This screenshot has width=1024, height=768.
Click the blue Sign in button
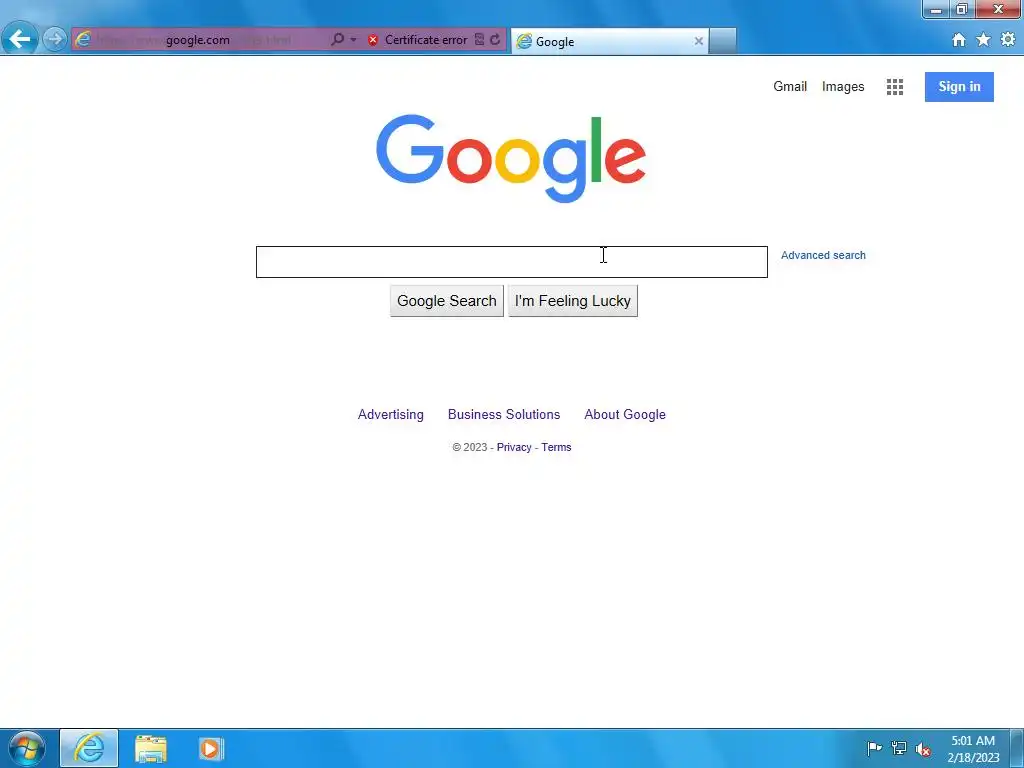coord(959,87)
